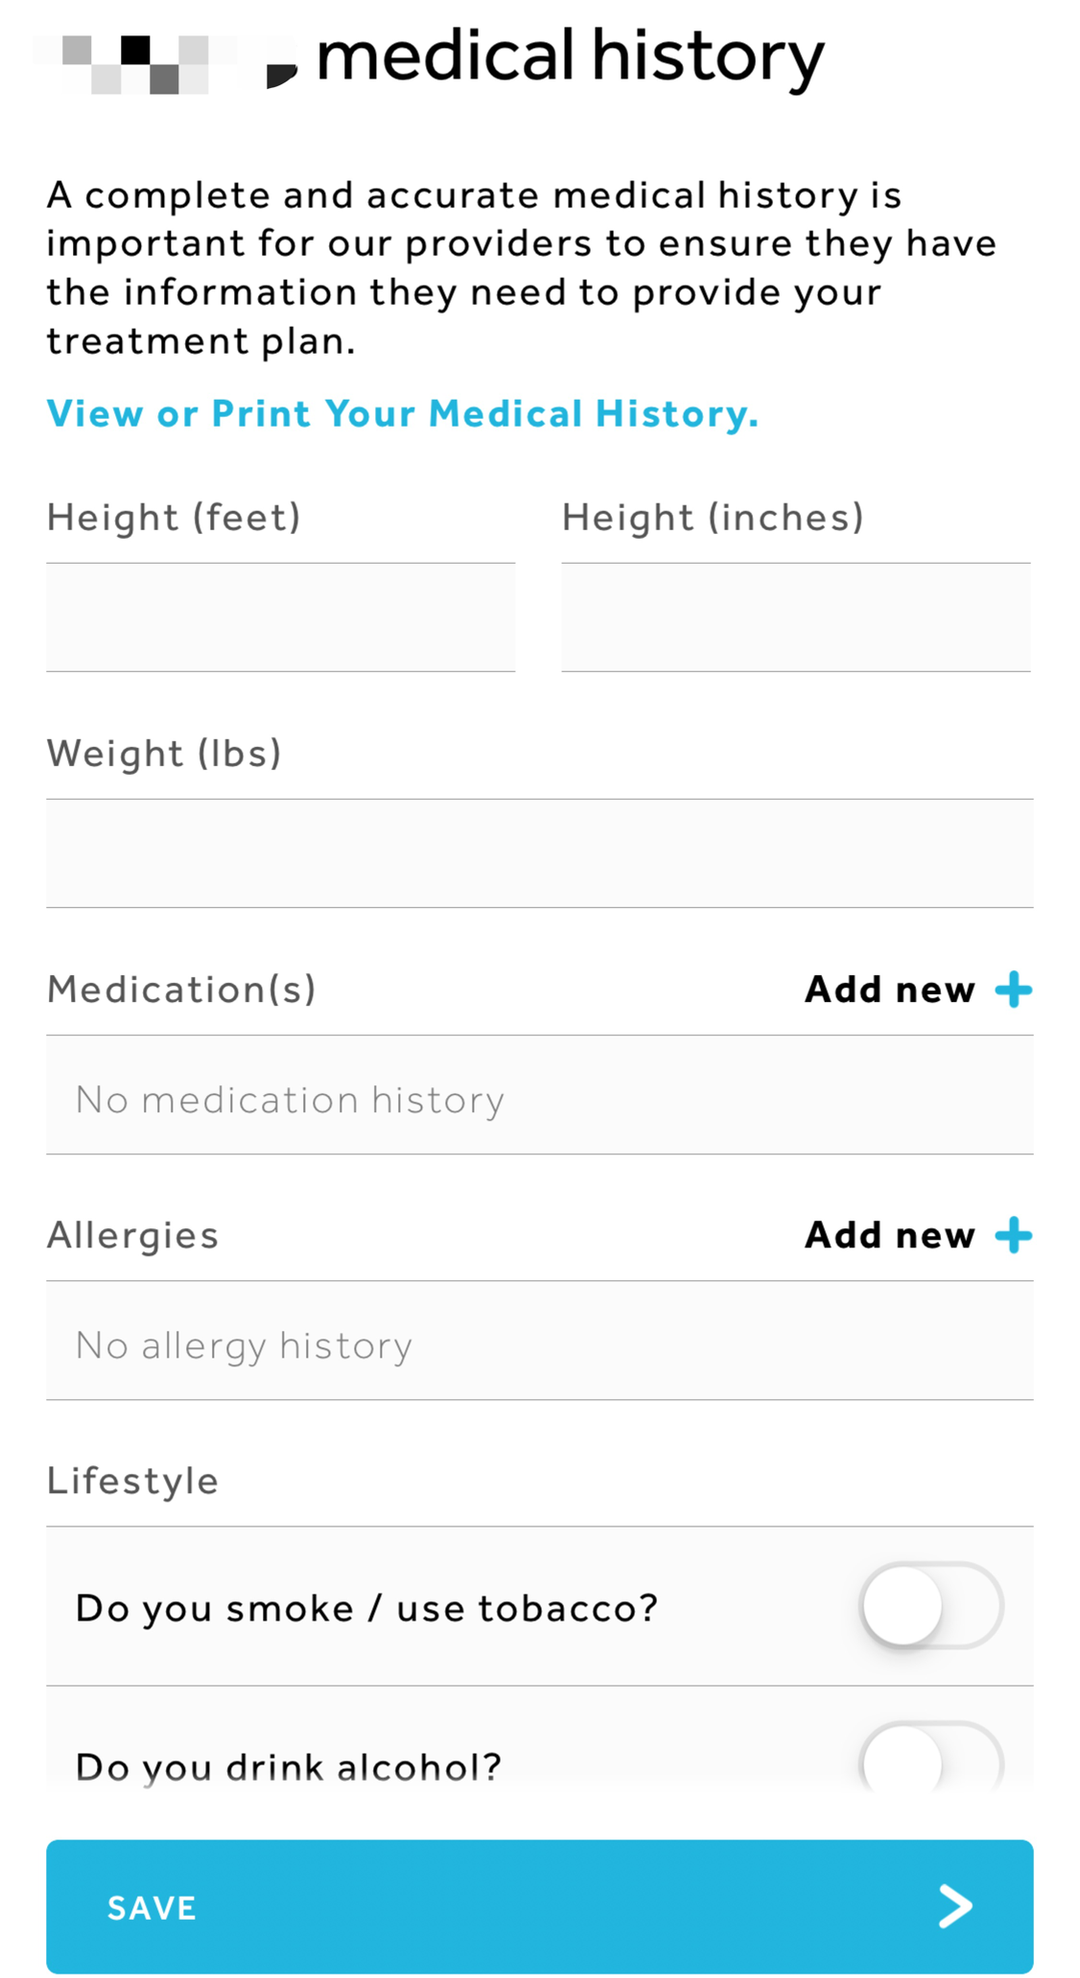Open View or Print Your Medical History link

(402, 414)
